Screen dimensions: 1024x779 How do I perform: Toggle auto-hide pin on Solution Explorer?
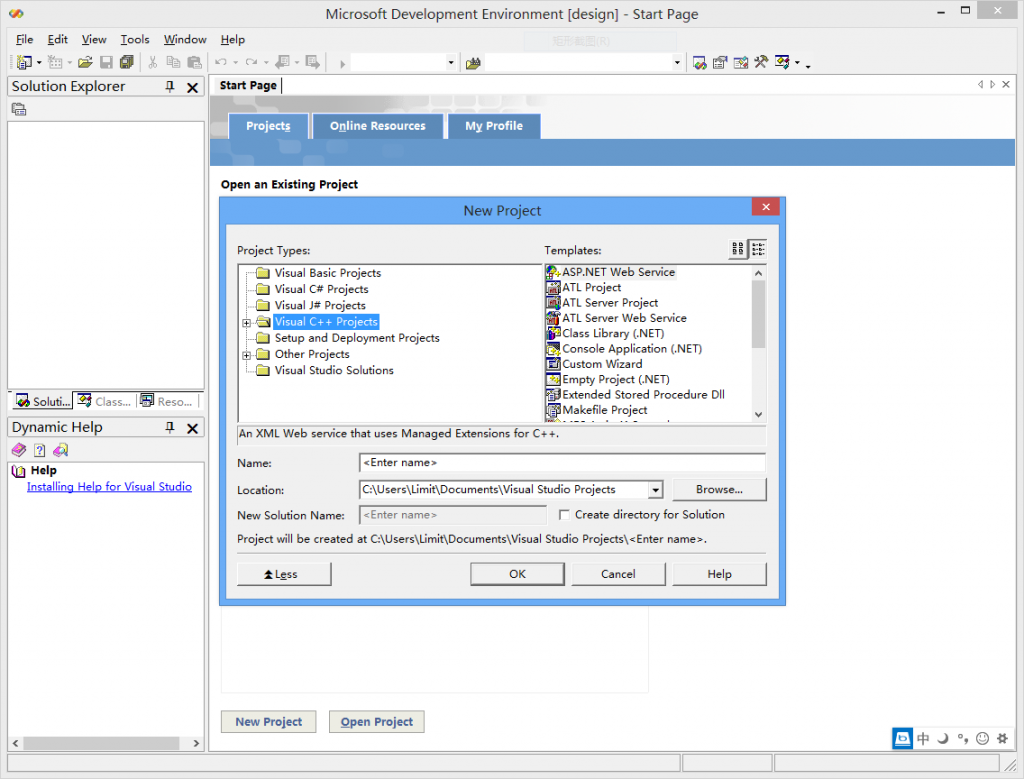click(168, 86)
